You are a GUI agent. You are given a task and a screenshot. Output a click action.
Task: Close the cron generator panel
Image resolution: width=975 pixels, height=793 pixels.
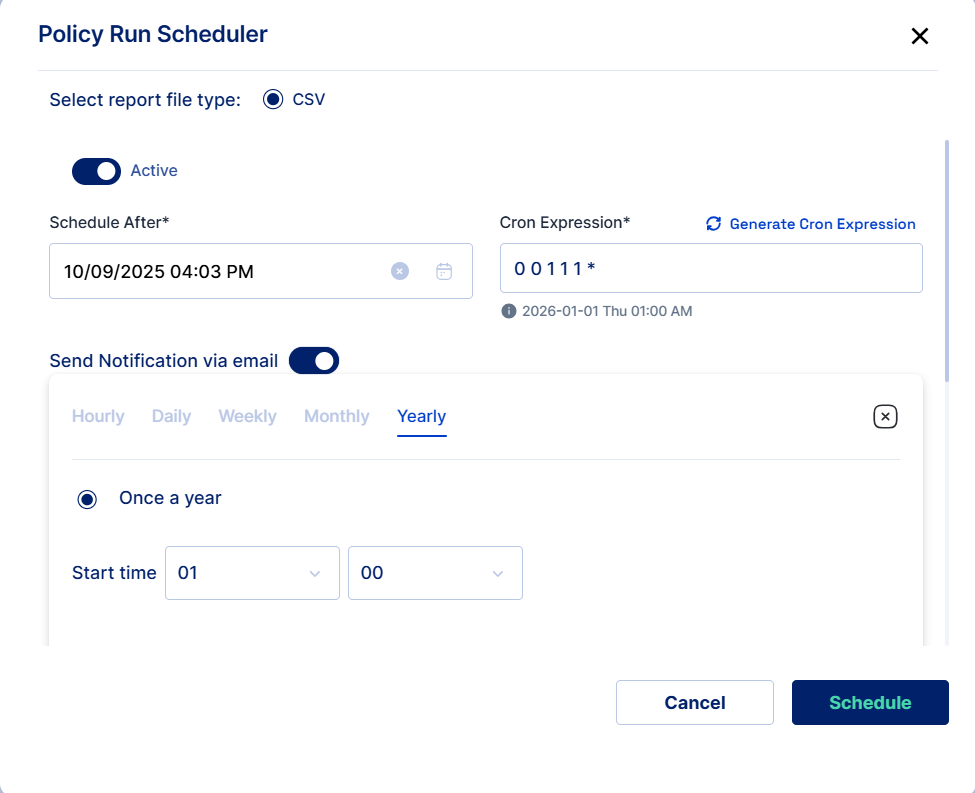pyautogui.click(x=885, y=417)
